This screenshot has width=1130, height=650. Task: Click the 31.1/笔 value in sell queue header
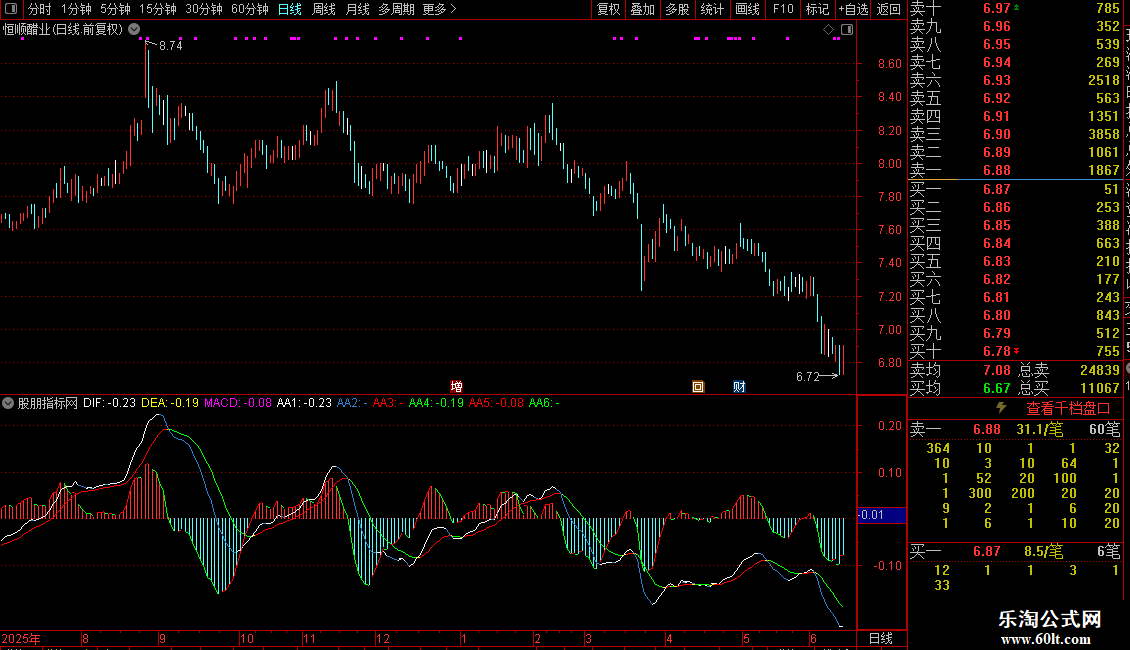pyautogui.click(x=1040, y=429)
